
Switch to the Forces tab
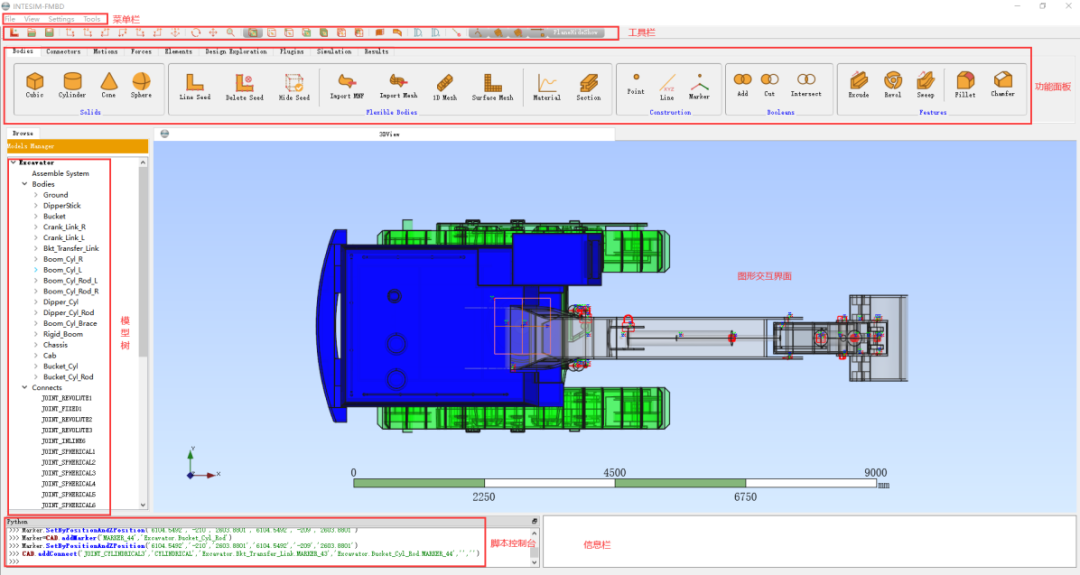141,52
